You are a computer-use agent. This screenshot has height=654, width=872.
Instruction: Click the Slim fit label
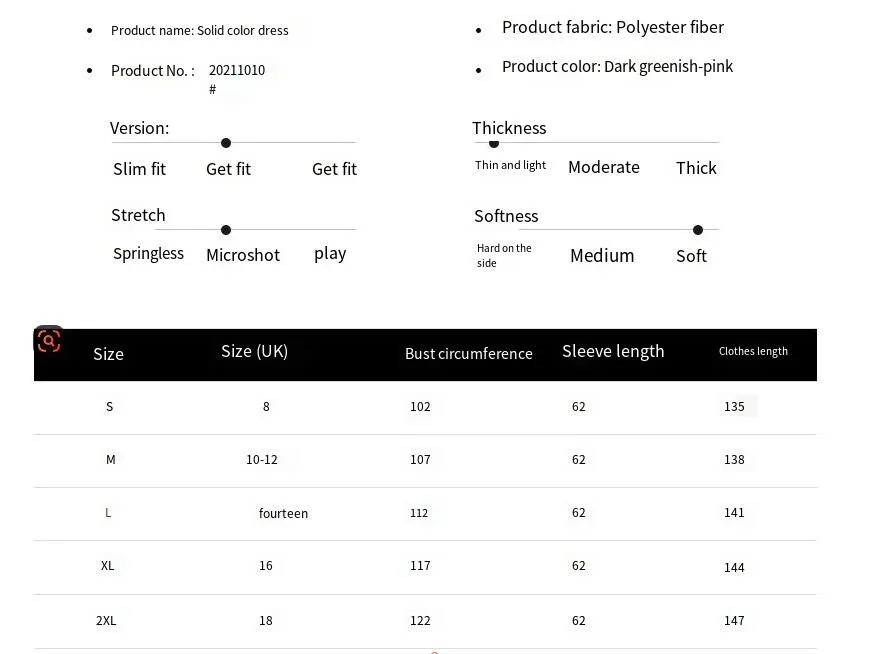click(140, 169)
